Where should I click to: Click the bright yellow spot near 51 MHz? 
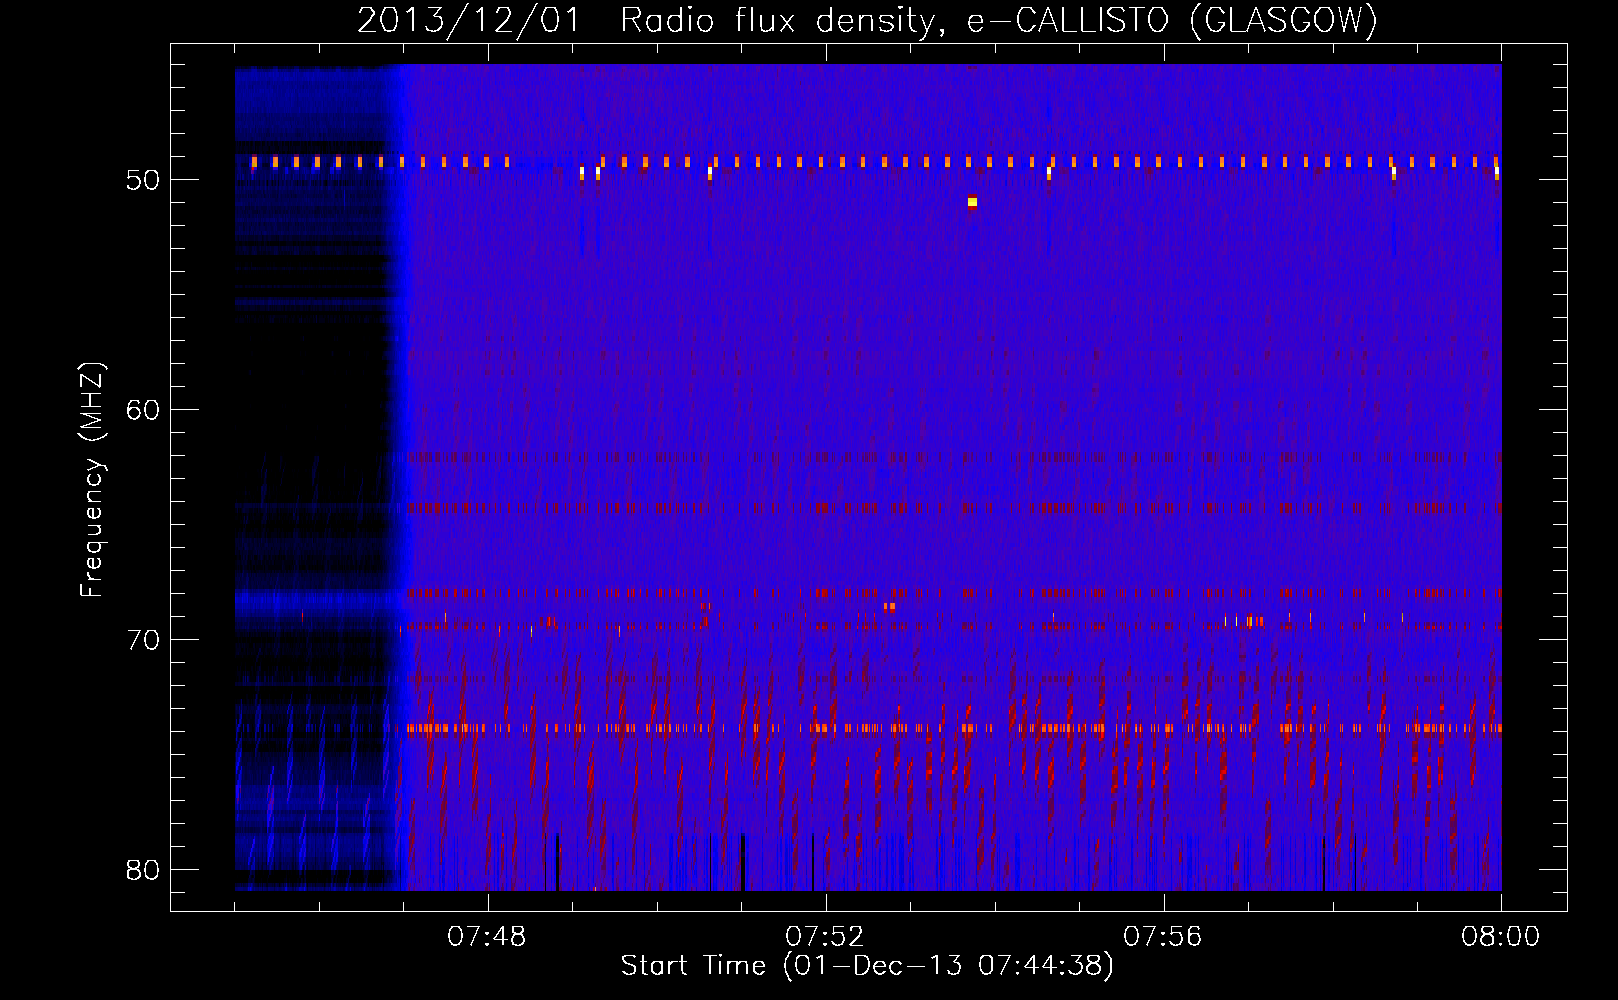[972, 202]
